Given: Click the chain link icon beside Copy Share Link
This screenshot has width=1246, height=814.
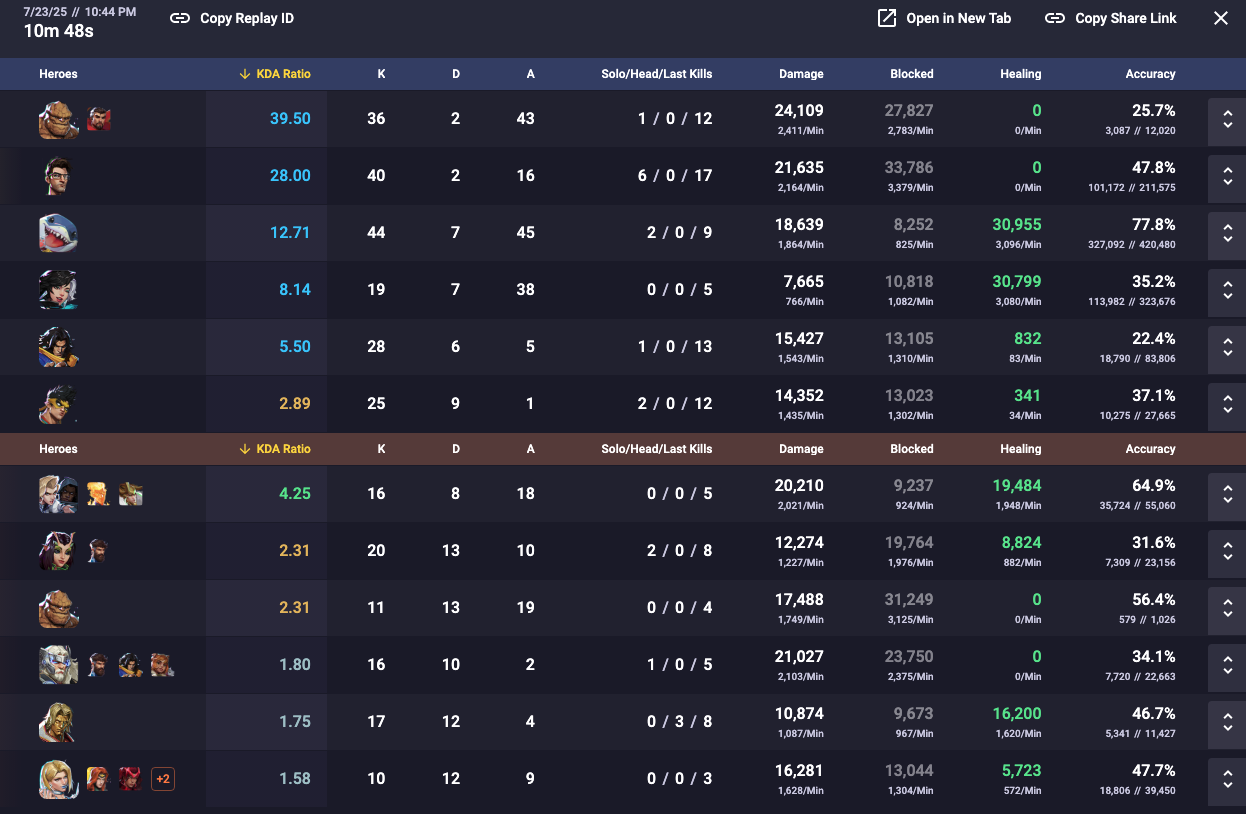Looking at the screenshot, I should (1055, 18).
